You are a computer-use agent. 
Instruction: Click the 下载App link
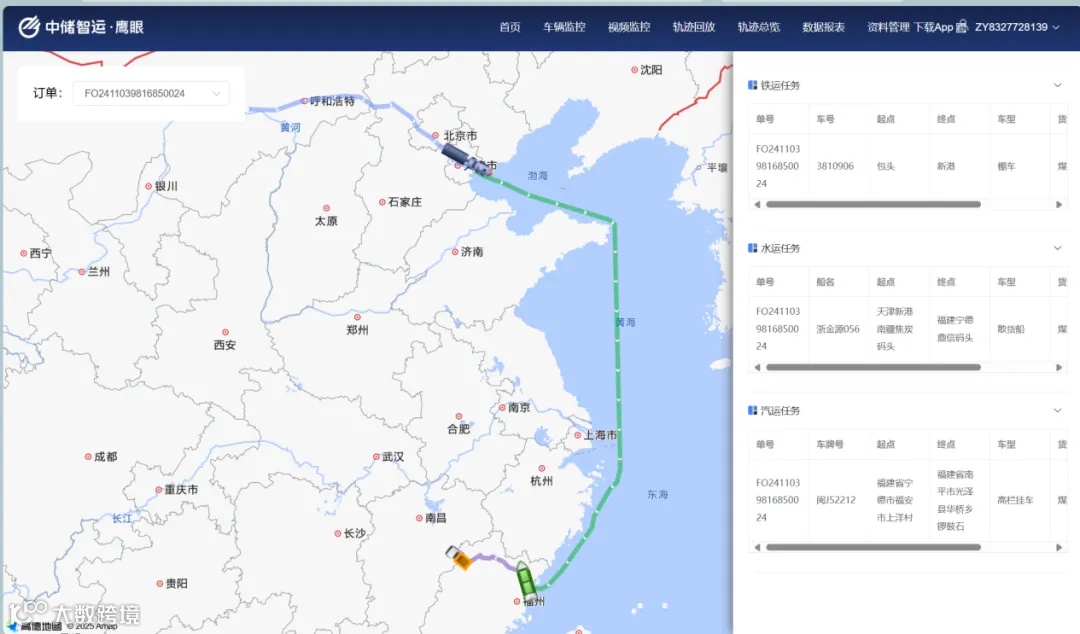point(933,27)
